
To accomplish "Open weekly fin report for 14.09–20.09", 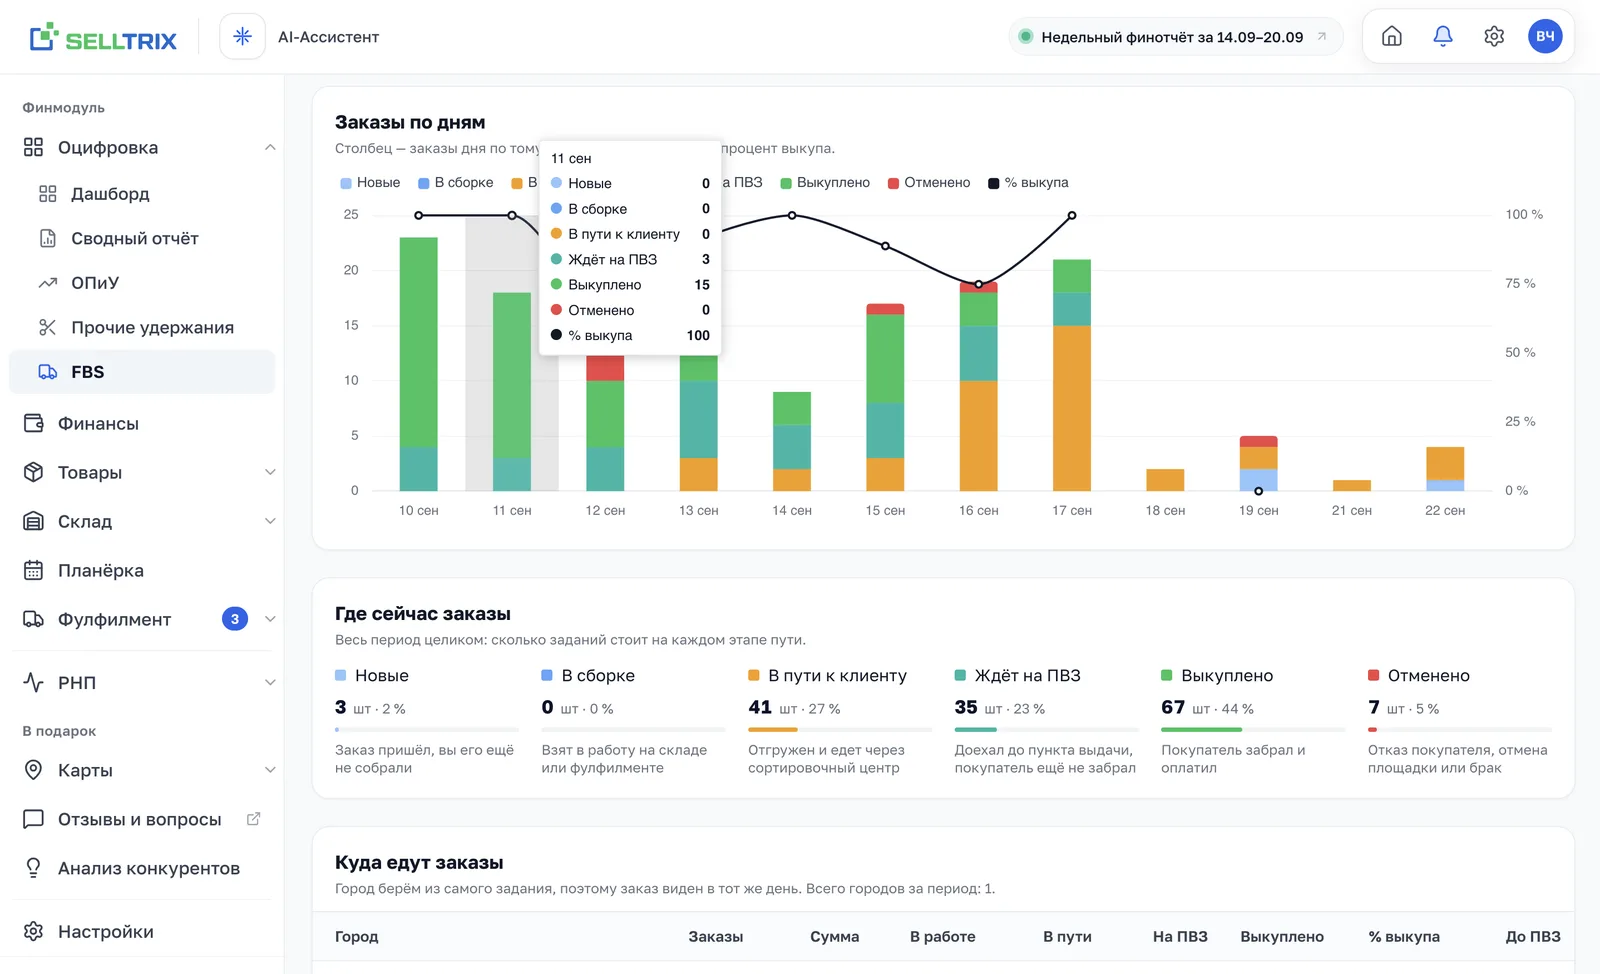I will tap(1175, 37).
